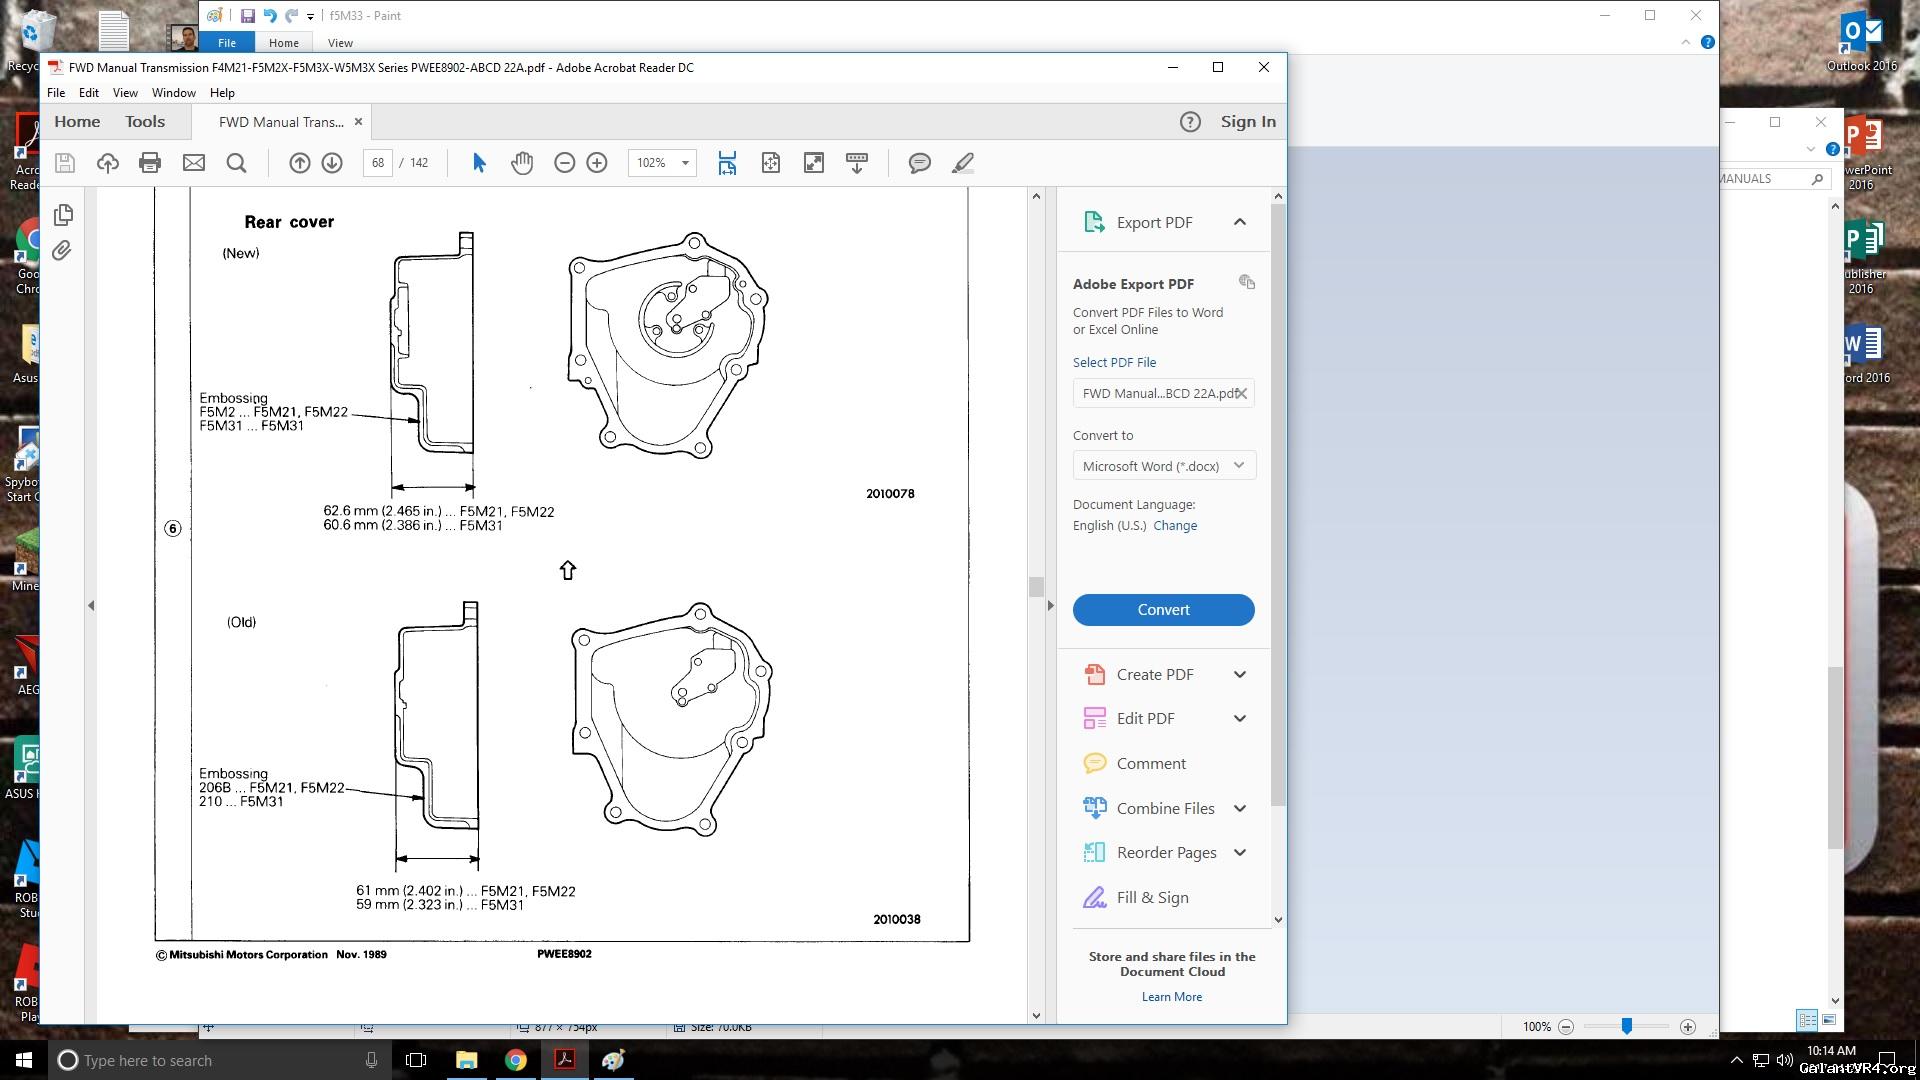Click the fit one full page icon
This screenshot has width=1920, height=1080.
click(x=771, y=163)
